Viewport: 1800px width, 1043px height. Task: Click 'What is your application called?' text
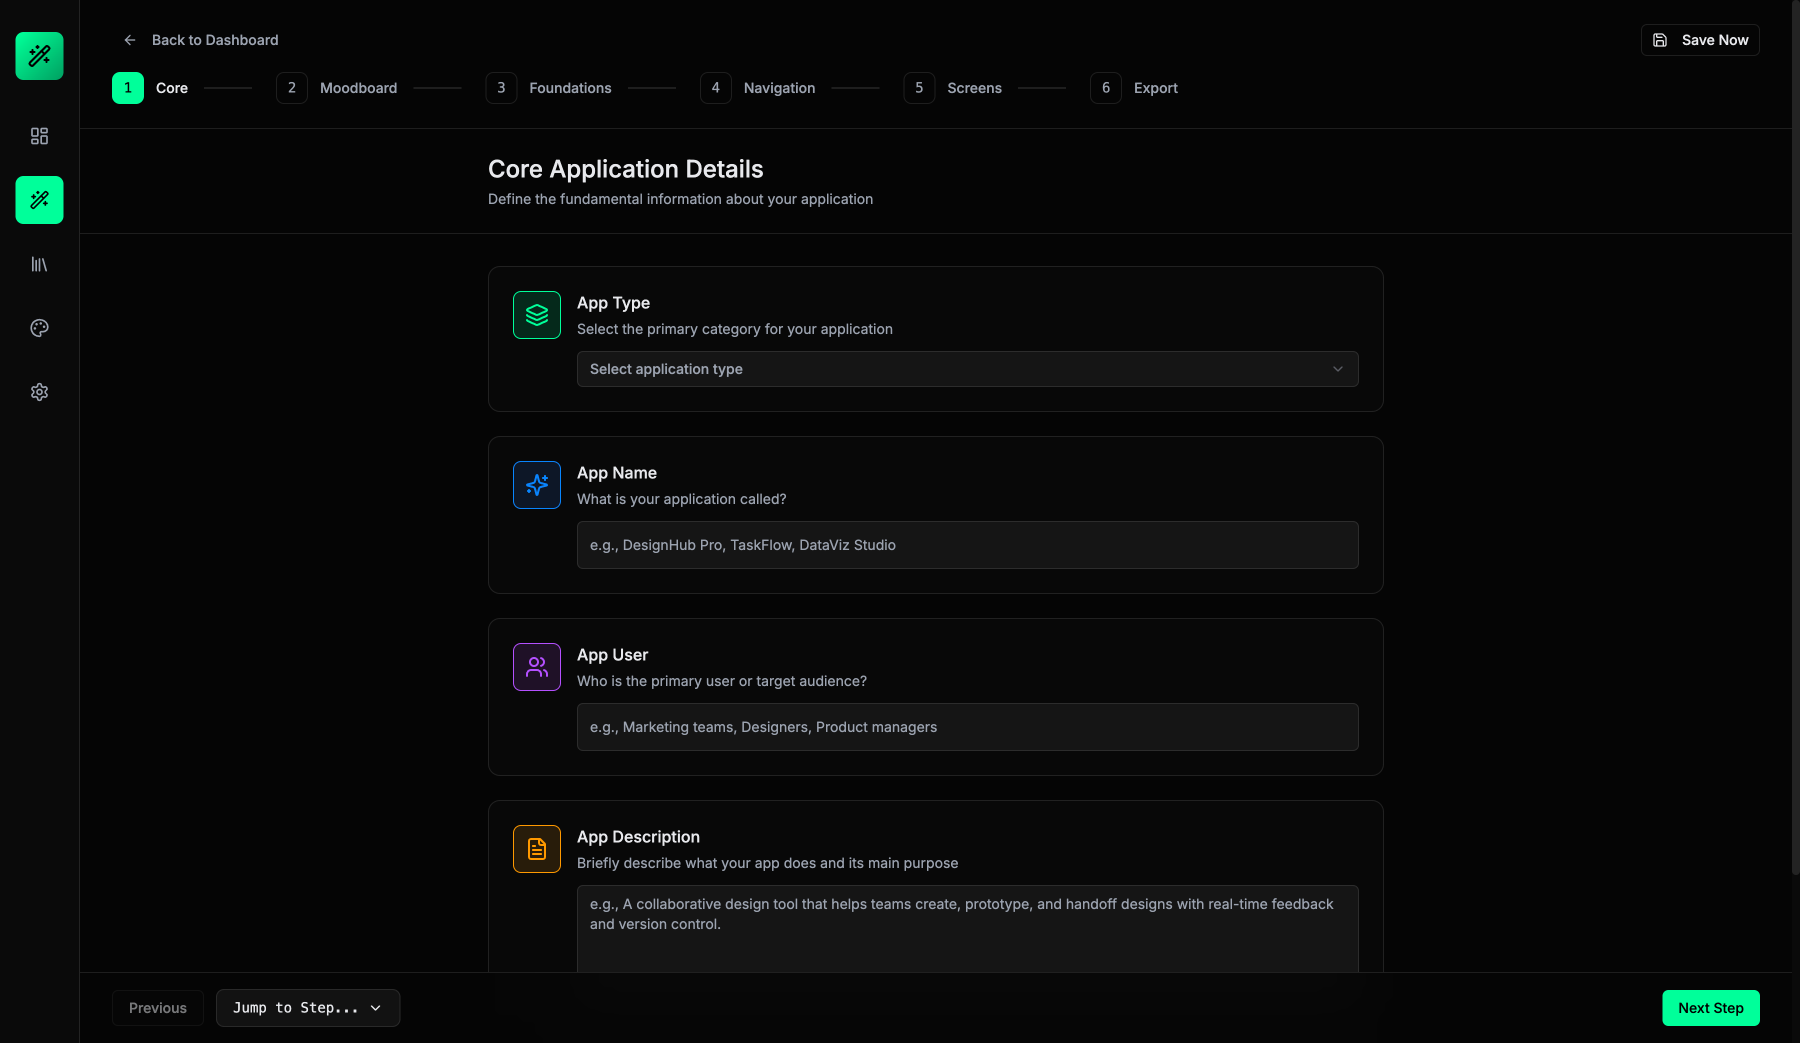coord(682,499)
